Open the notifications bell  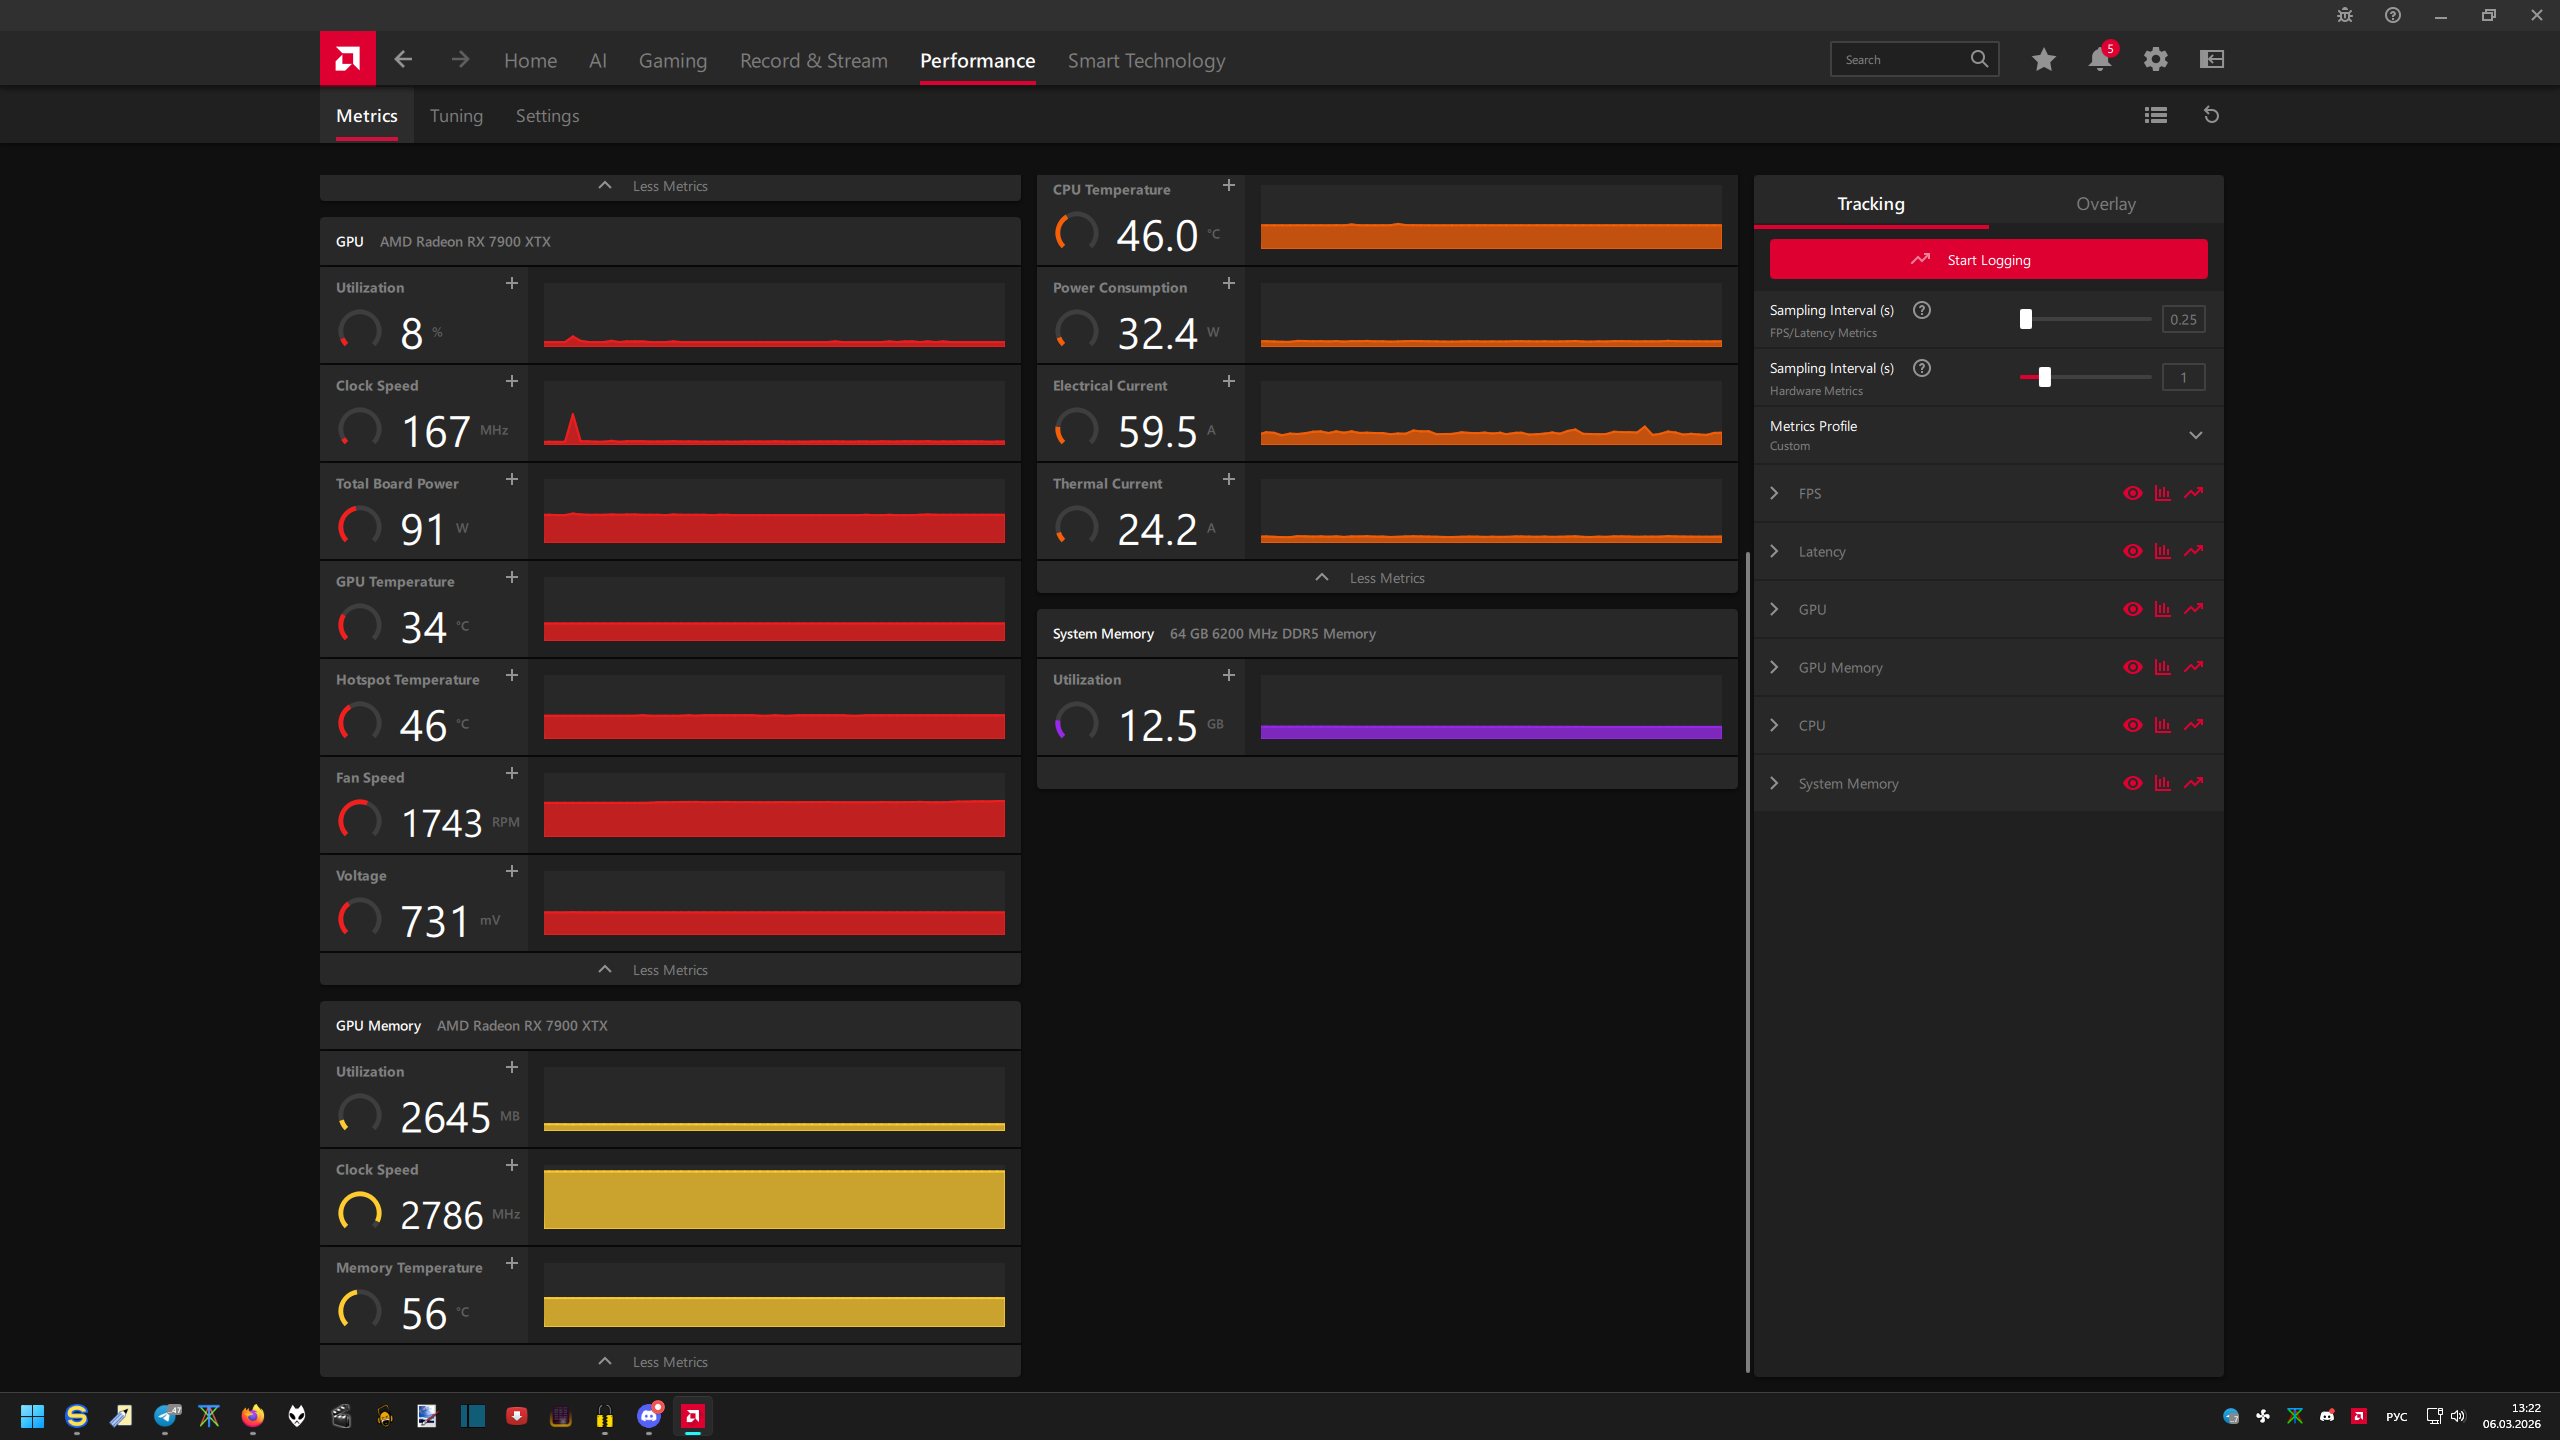(2099, 60)
